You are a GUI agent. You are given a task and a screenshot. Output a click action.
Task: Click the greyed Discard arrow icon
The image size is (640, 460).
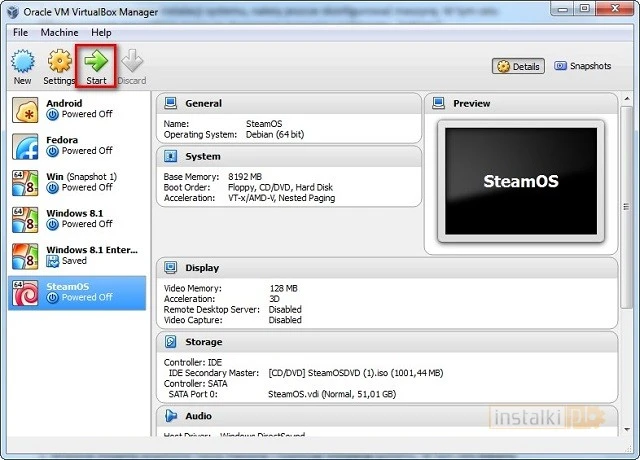click(x=132, y=61)
